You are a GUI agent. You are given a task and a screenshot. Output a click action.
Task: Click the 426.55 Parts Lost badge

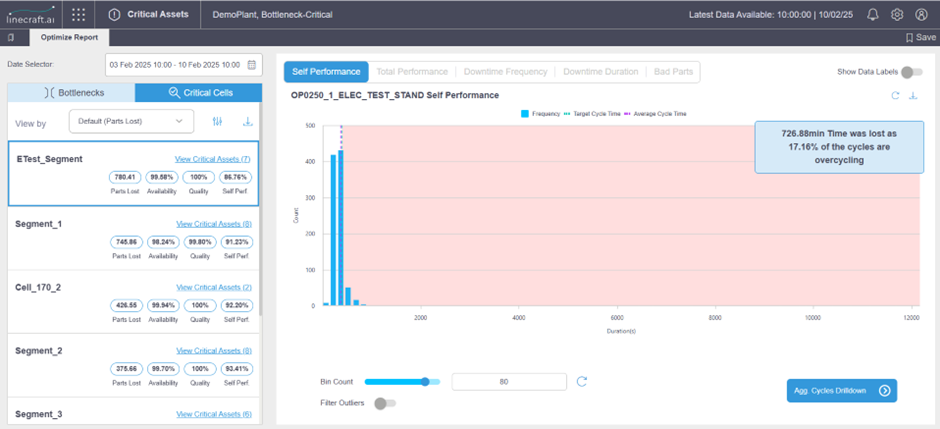tap(126, 306)
